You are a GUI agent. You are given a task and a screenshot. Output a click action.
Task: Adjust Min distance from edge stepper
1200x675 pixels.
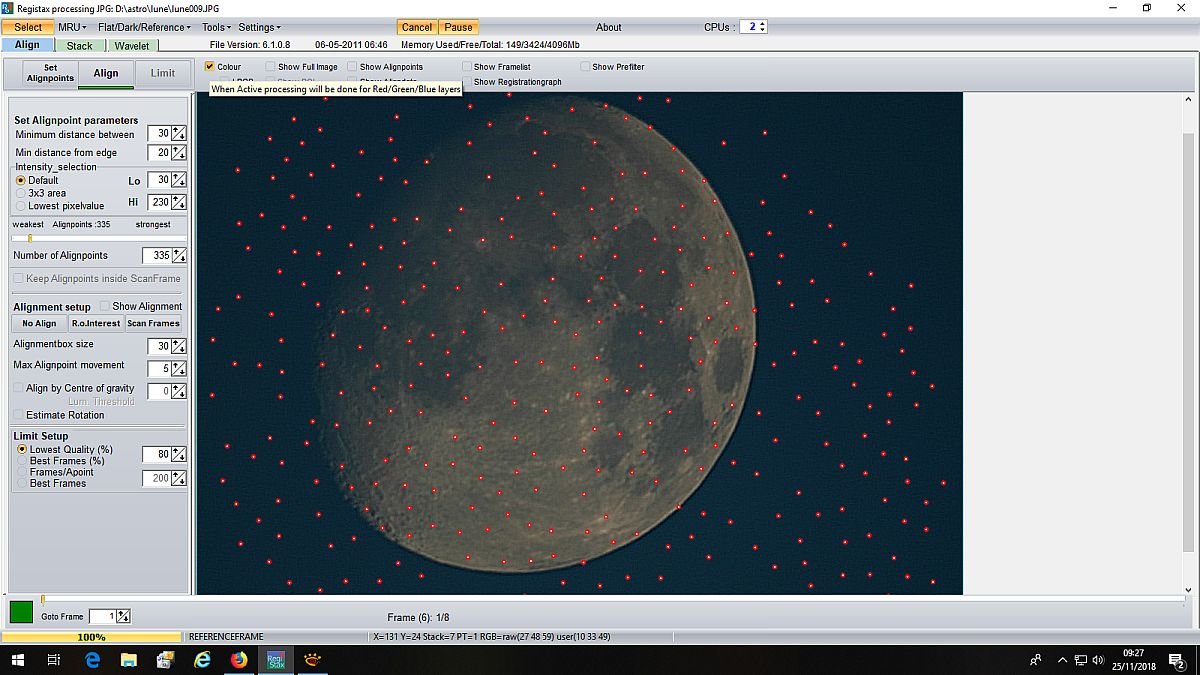tap(179, 153)
